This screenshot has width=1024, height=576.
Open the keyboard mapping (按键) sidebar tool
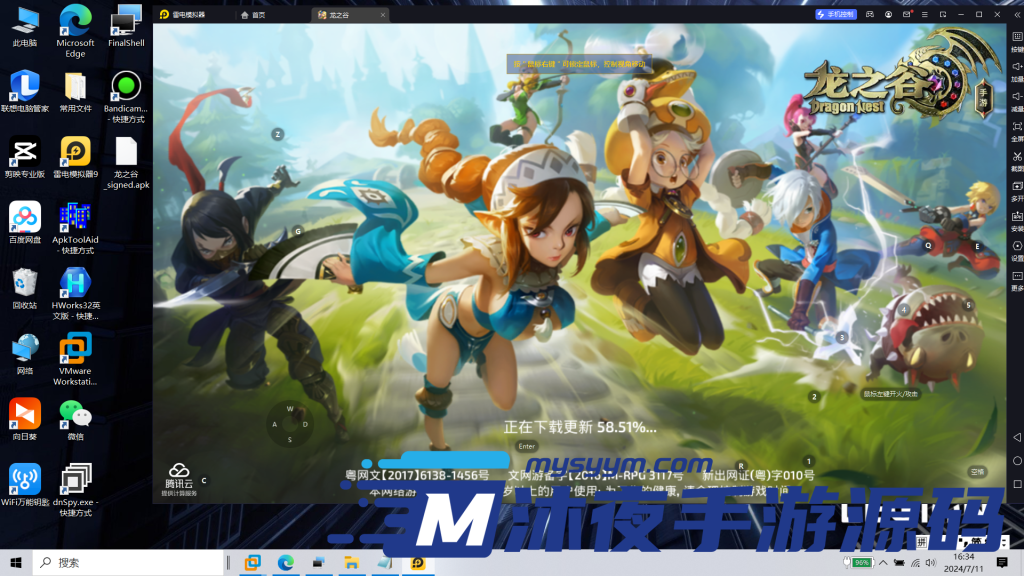click(1016, 40)
